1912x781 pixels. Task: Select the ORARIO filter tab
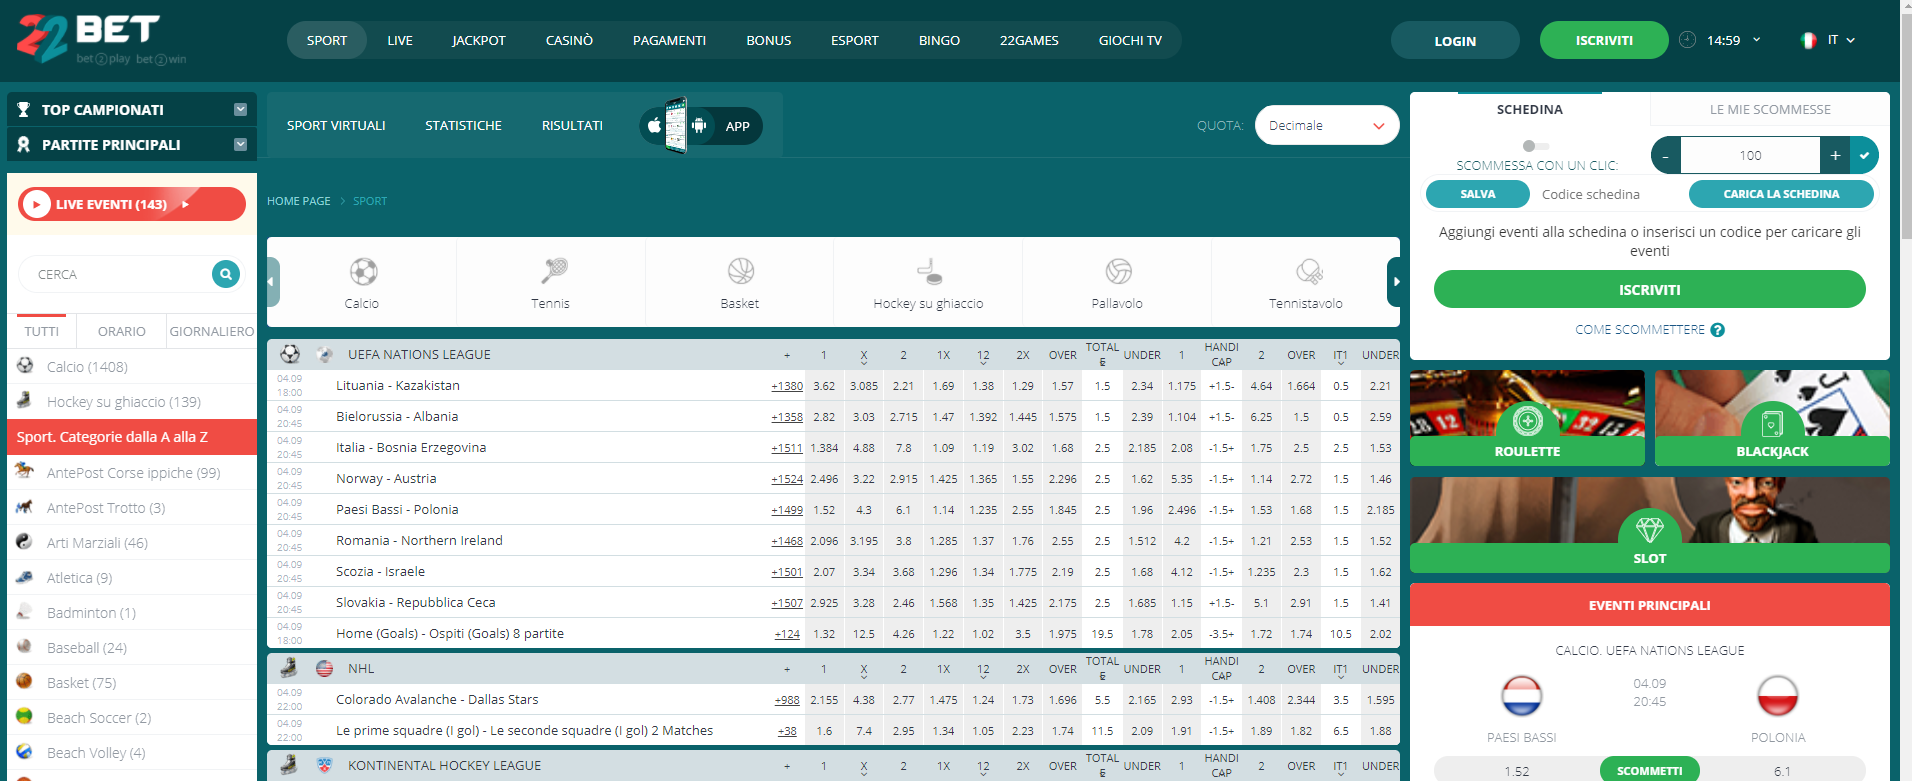[122, 331]
